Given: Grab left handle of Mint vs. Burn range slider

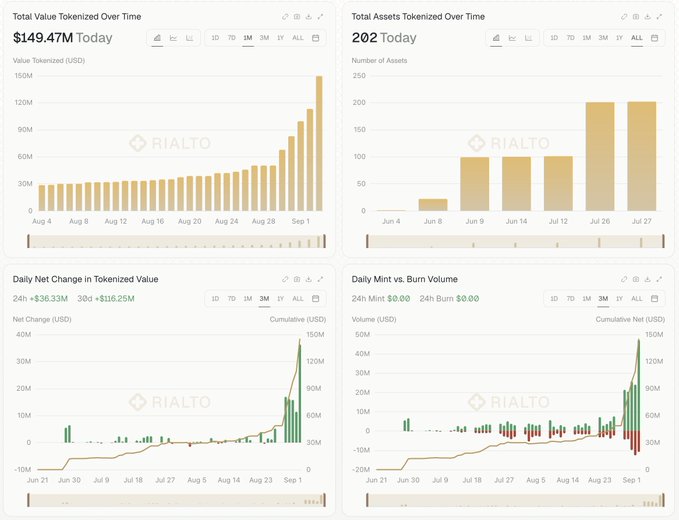Looking at the screenshot, I should coord(368,500).
